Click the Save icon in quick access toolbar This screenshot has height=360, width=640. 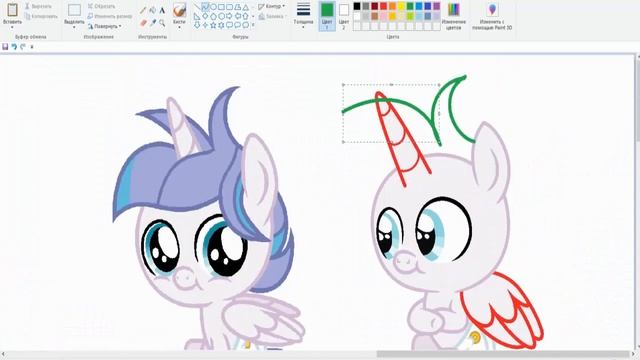coord(5,47)
